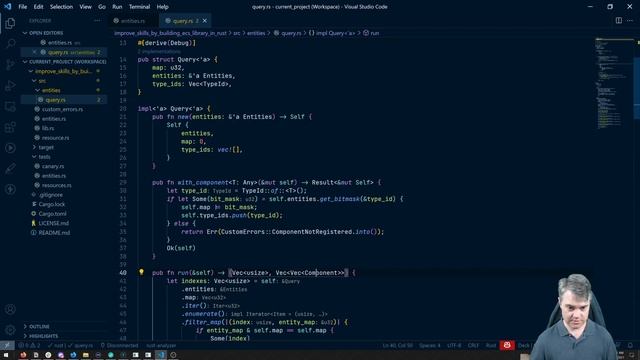Open the Accounts icon in activity bar
The image size is (640, 360).
[10, 309]
